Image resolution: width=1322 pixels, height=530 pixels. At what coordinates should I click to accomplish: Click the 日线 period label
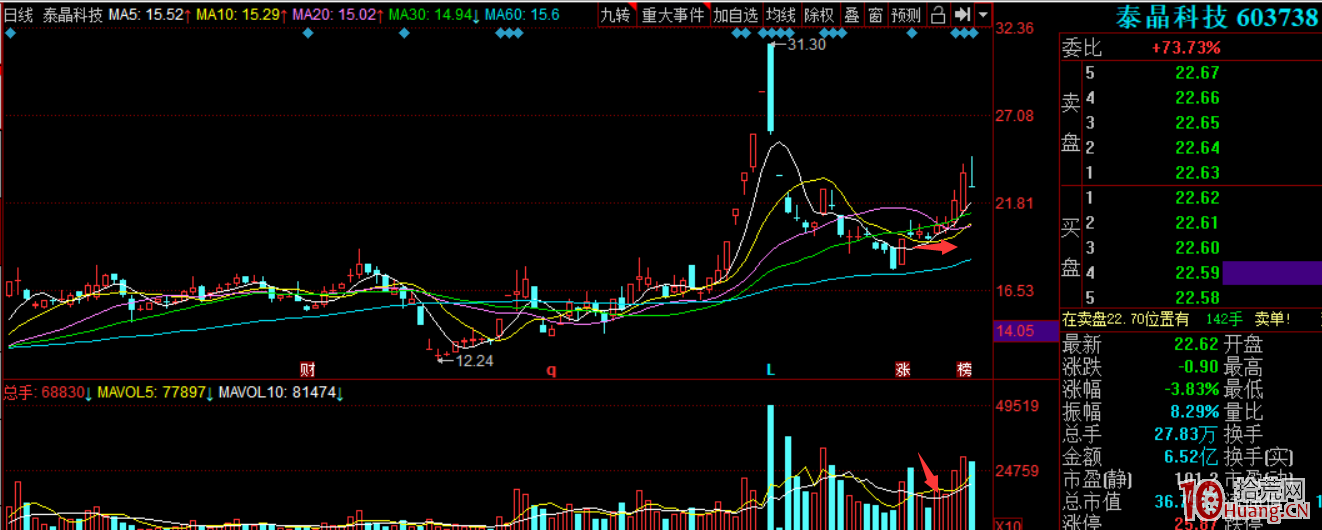tap(19, 16)
